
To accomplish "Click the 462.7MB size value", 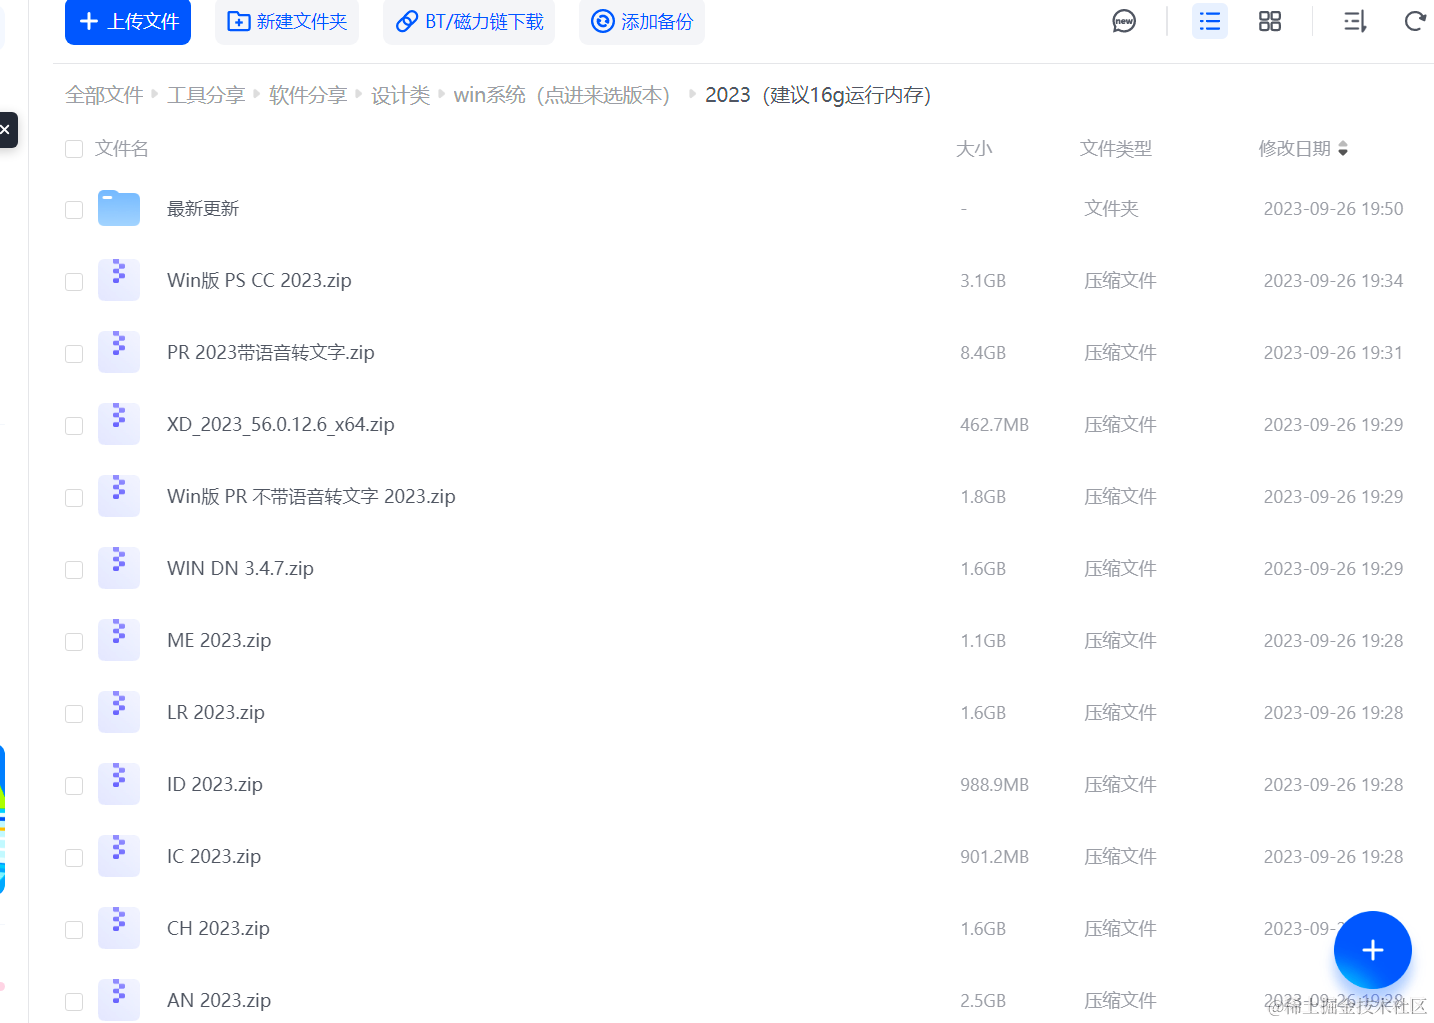I will (994, 425).
